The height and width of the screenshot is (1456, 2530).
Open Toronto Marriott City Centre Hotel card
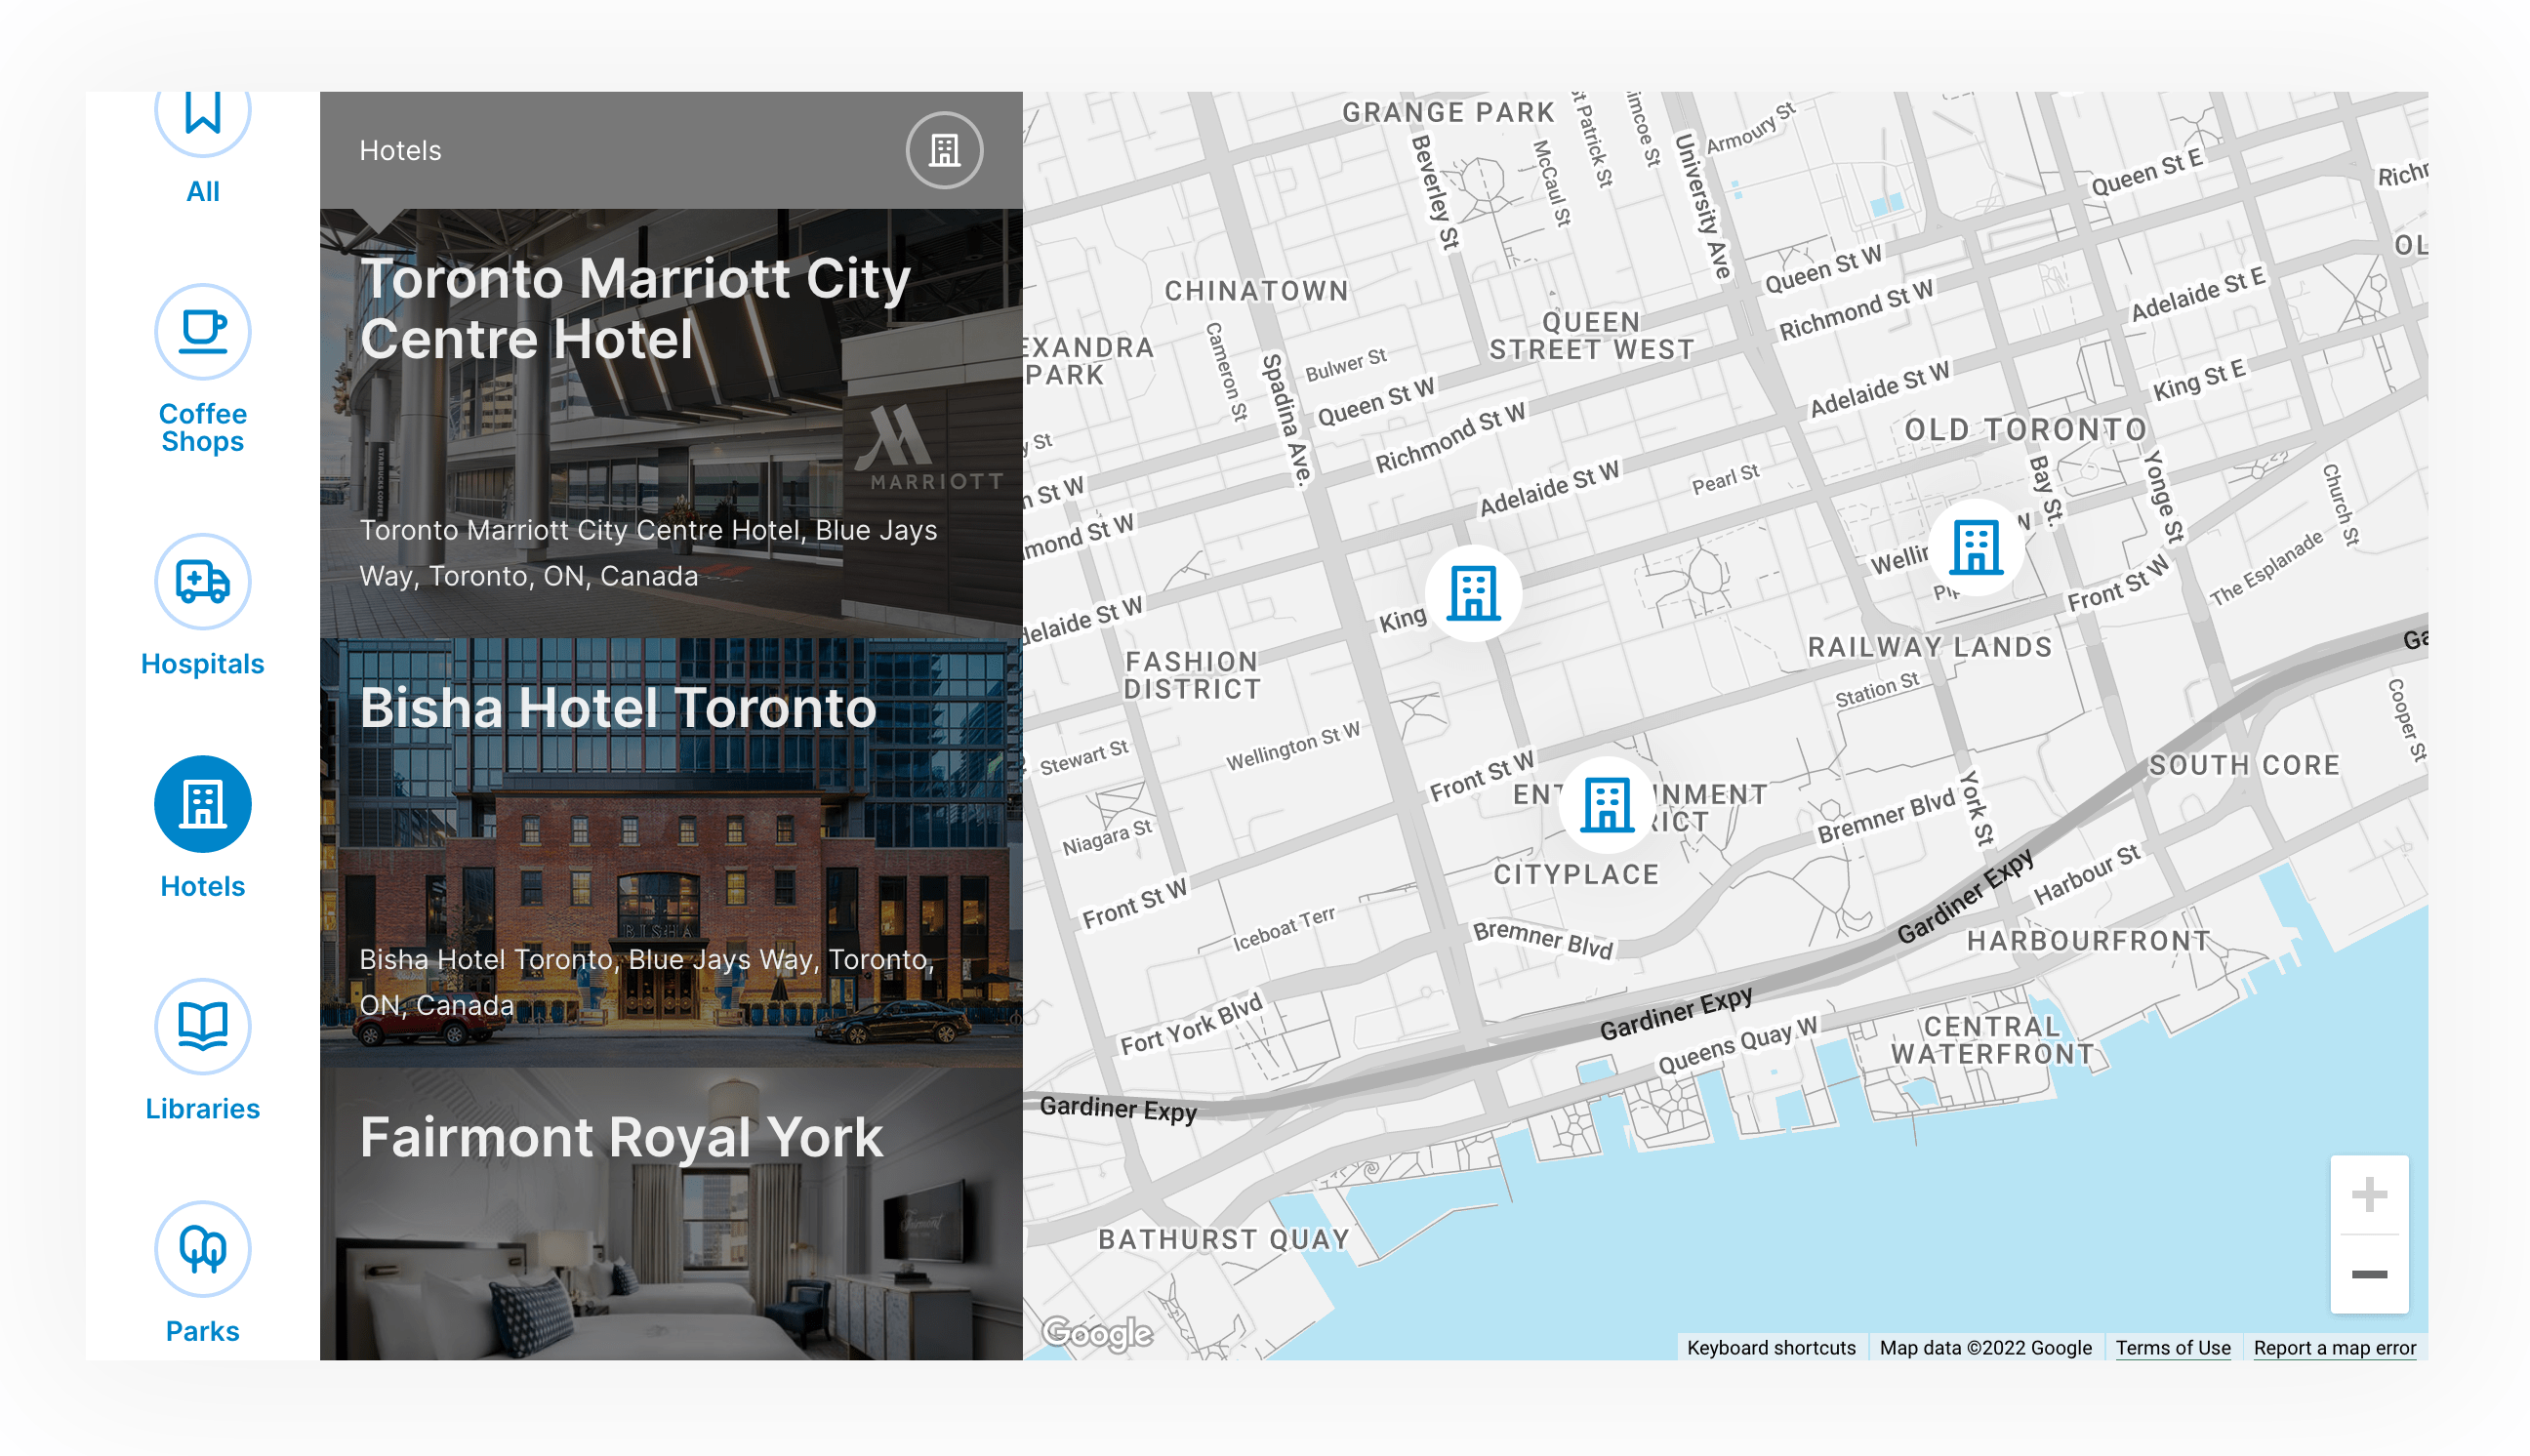(x=670, y=423)
